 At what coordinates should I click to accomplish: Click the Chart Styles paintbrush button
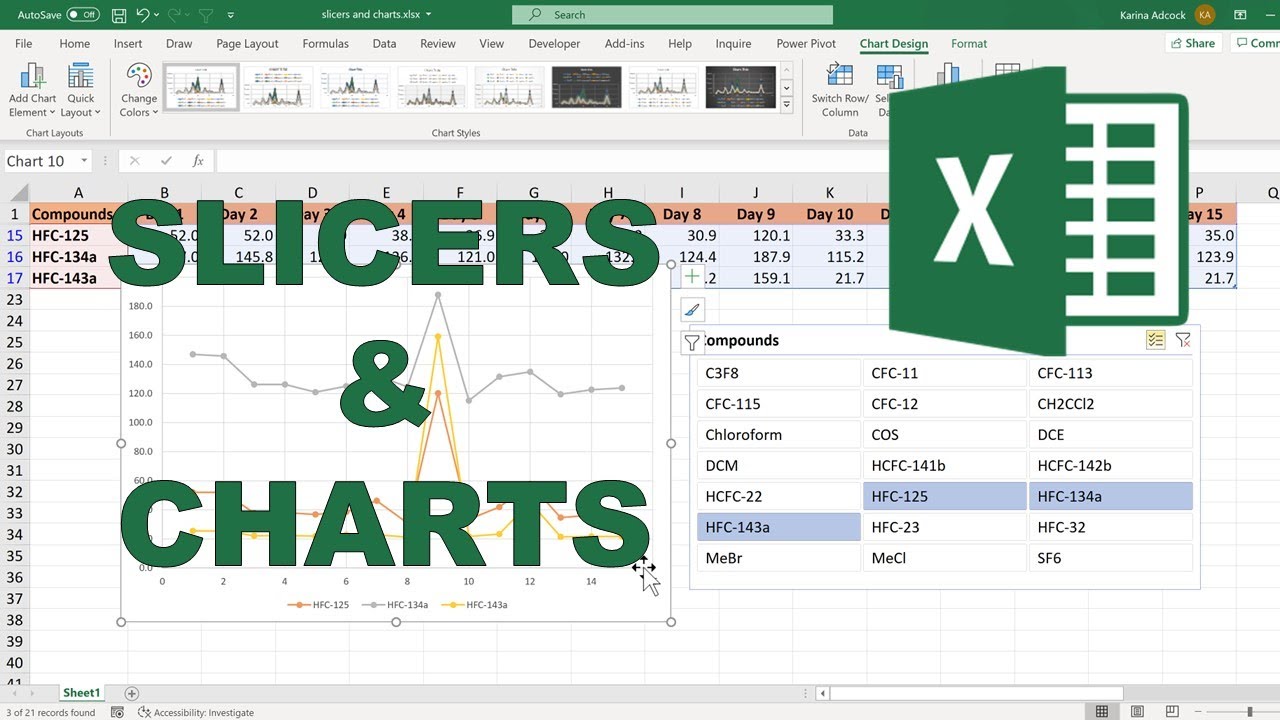[x=692, y=309]
